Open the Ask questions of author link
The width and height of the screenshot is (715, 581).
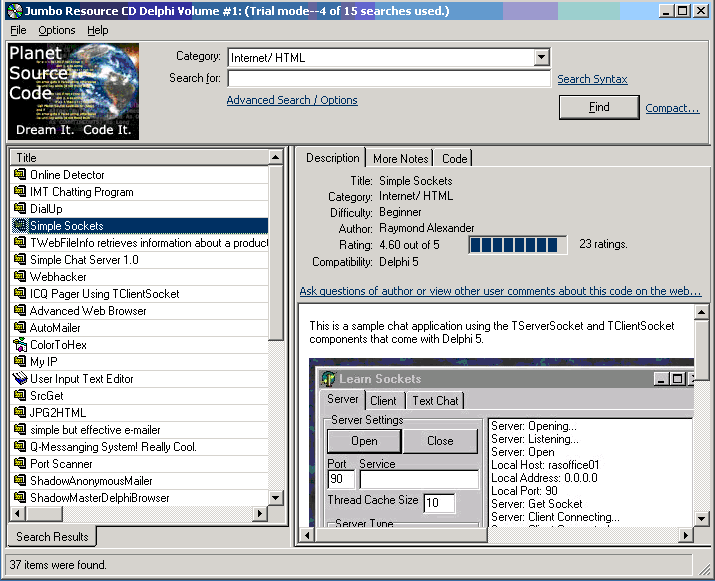[x=500, y=291]
